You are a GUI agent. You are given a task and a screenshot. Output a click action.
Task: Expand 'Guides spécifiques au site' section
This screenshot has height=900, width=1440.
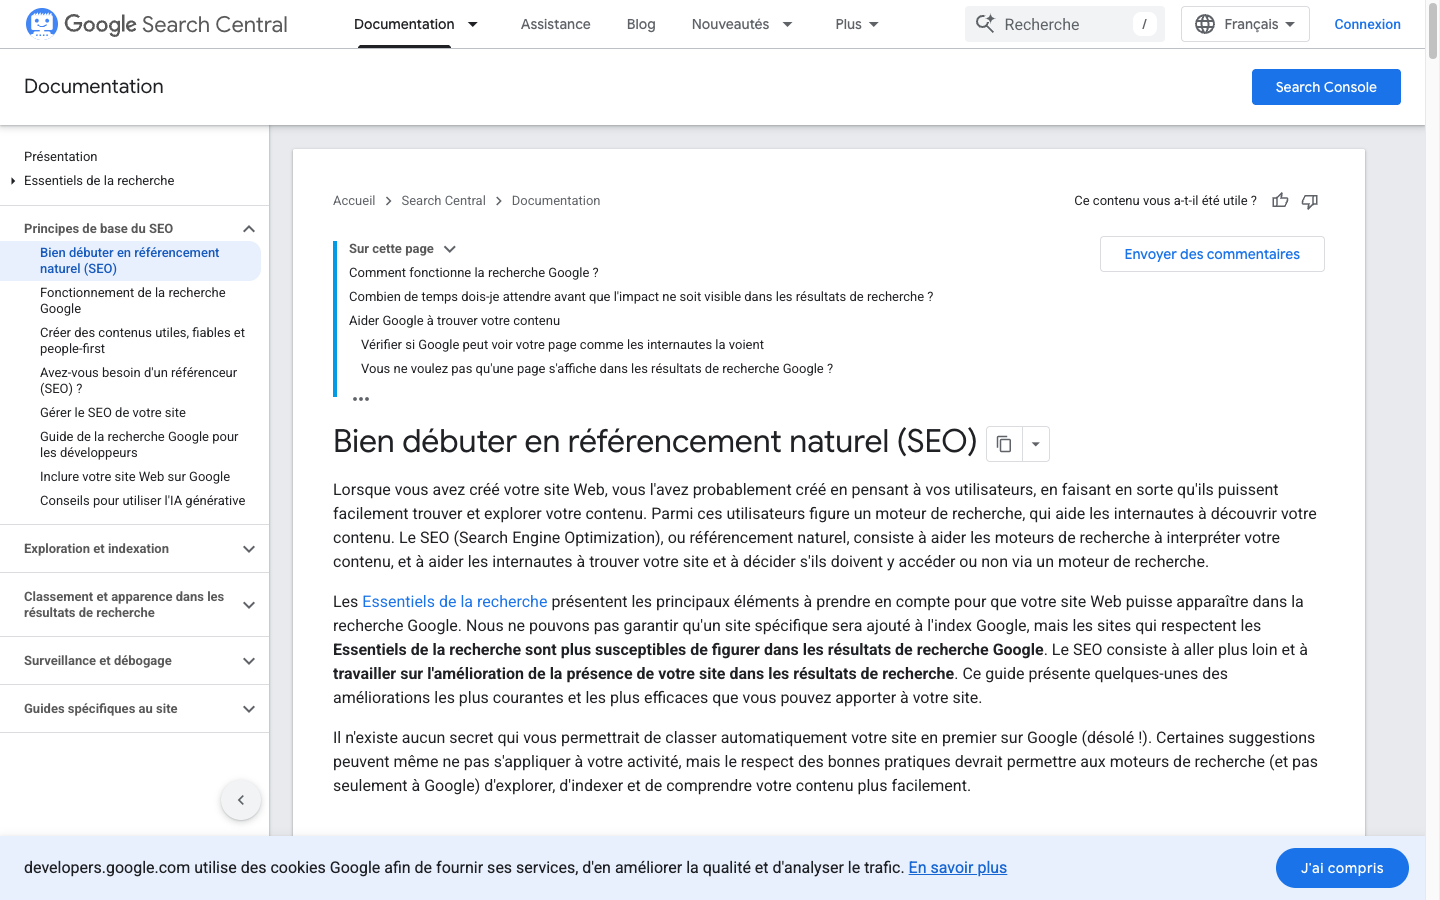[249, 709]
